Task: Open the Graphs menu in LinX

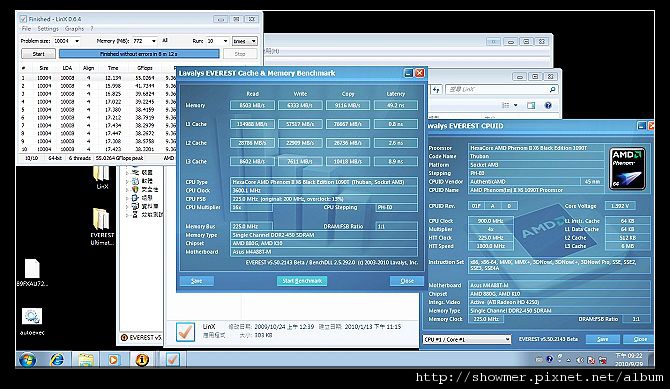Action: click(x=74, y=29)
